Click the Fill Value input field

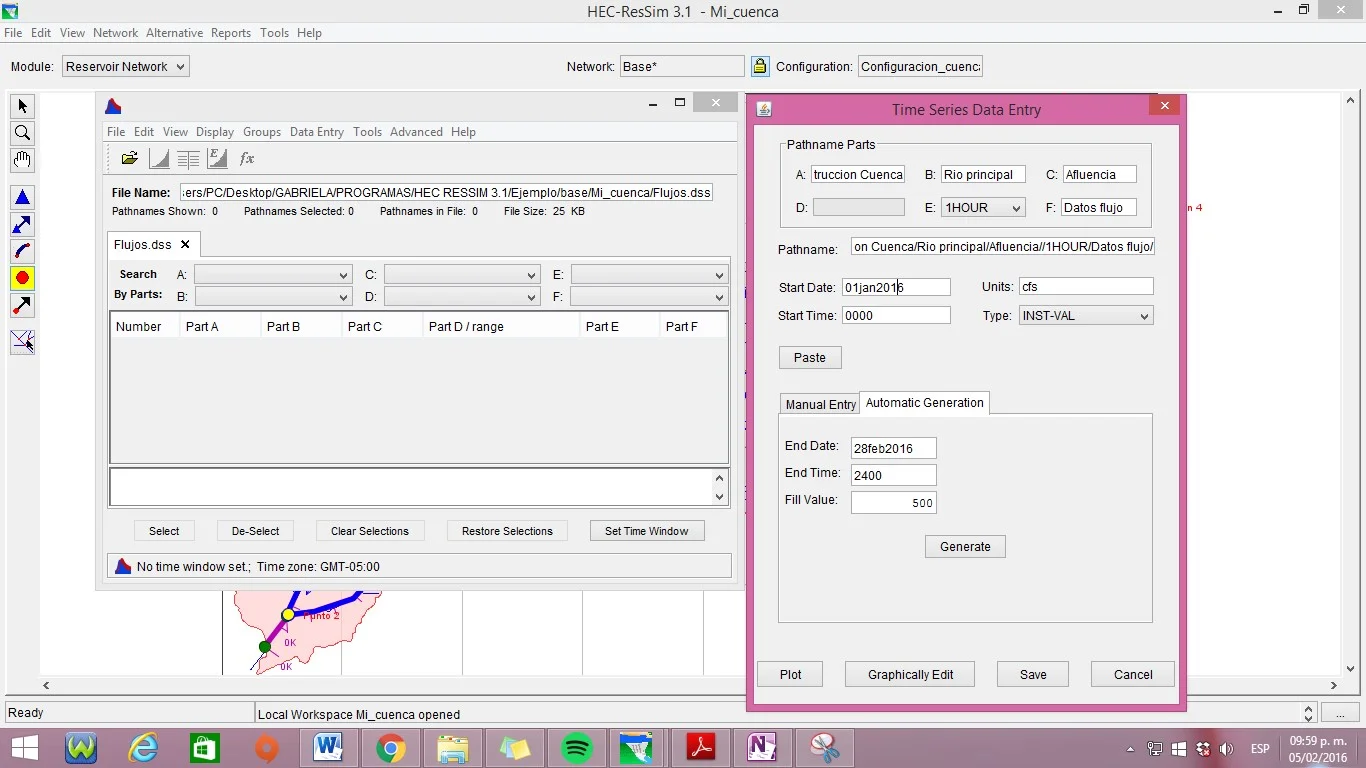(894, 503)
